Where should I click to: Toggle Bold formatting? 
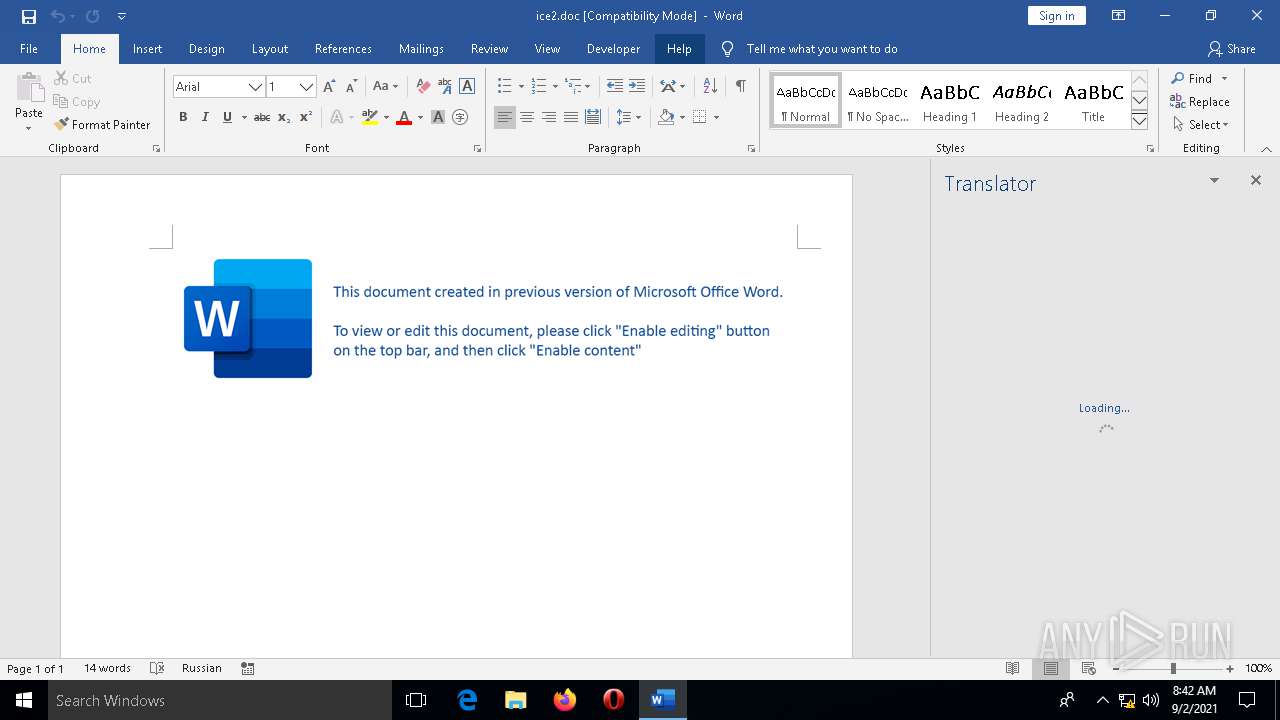tap(183, 117)
